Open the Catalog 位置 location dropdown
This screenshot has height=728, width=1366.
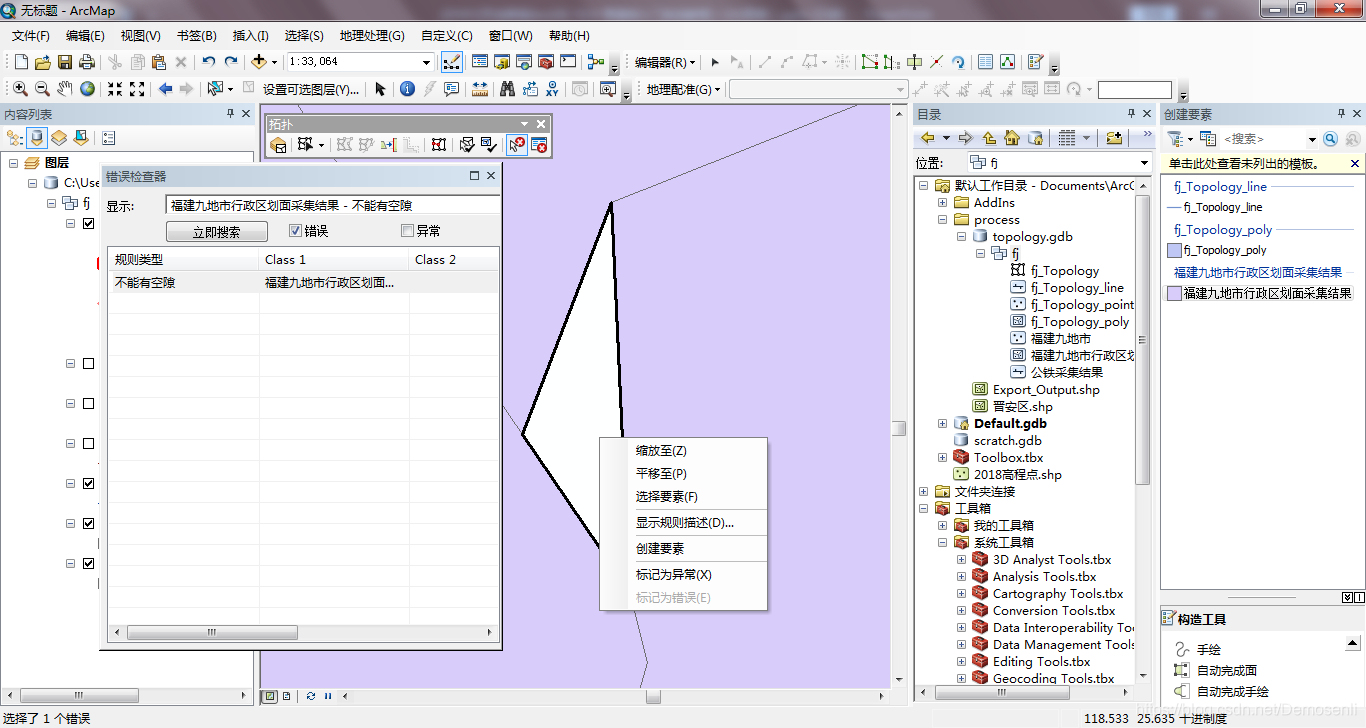pyautogui.click(x=1145, y=163)
